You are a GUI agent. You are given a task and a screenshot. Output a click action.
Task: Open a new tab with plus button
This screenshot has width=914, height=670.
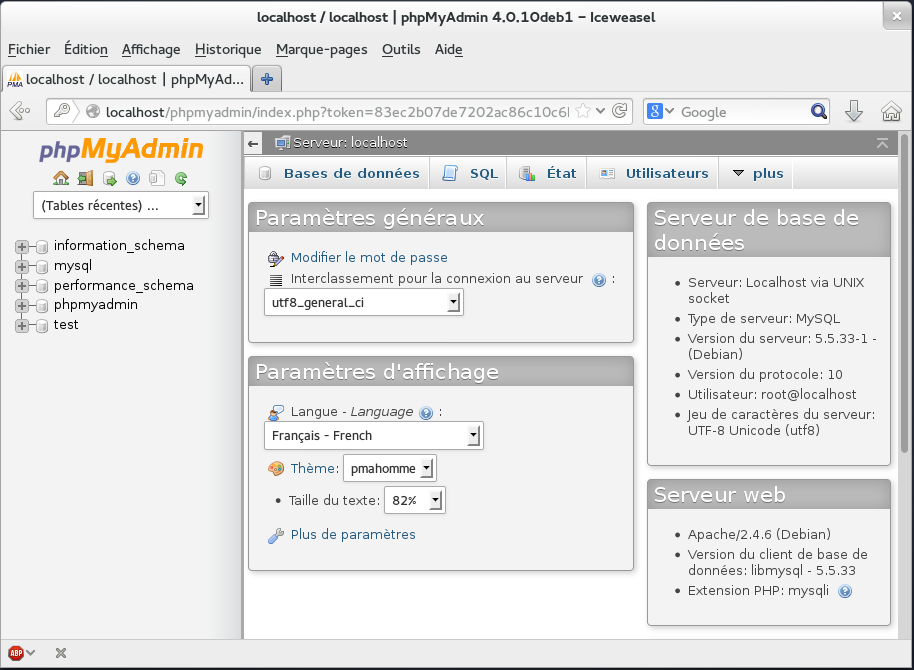tap(267, 79)
